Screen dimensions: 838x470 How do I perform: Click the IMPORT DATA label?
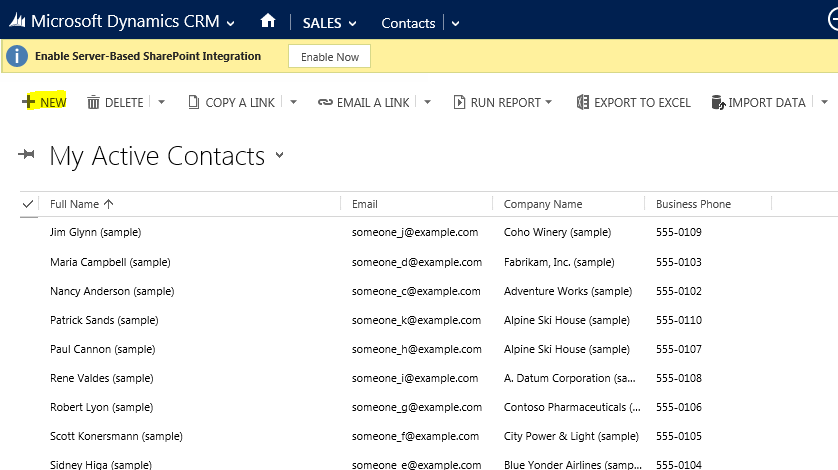click(767, 102)
